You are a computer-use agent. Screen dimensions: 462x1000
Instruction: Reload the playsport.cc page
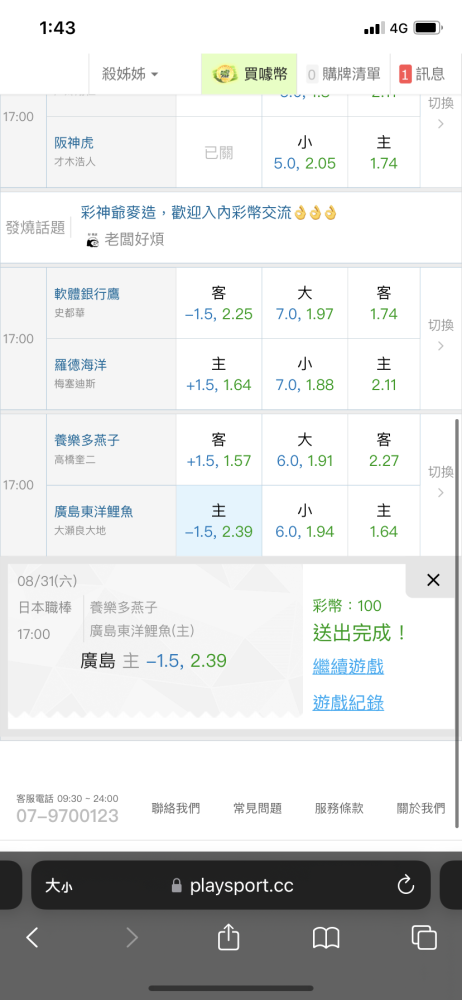point(405,885)
